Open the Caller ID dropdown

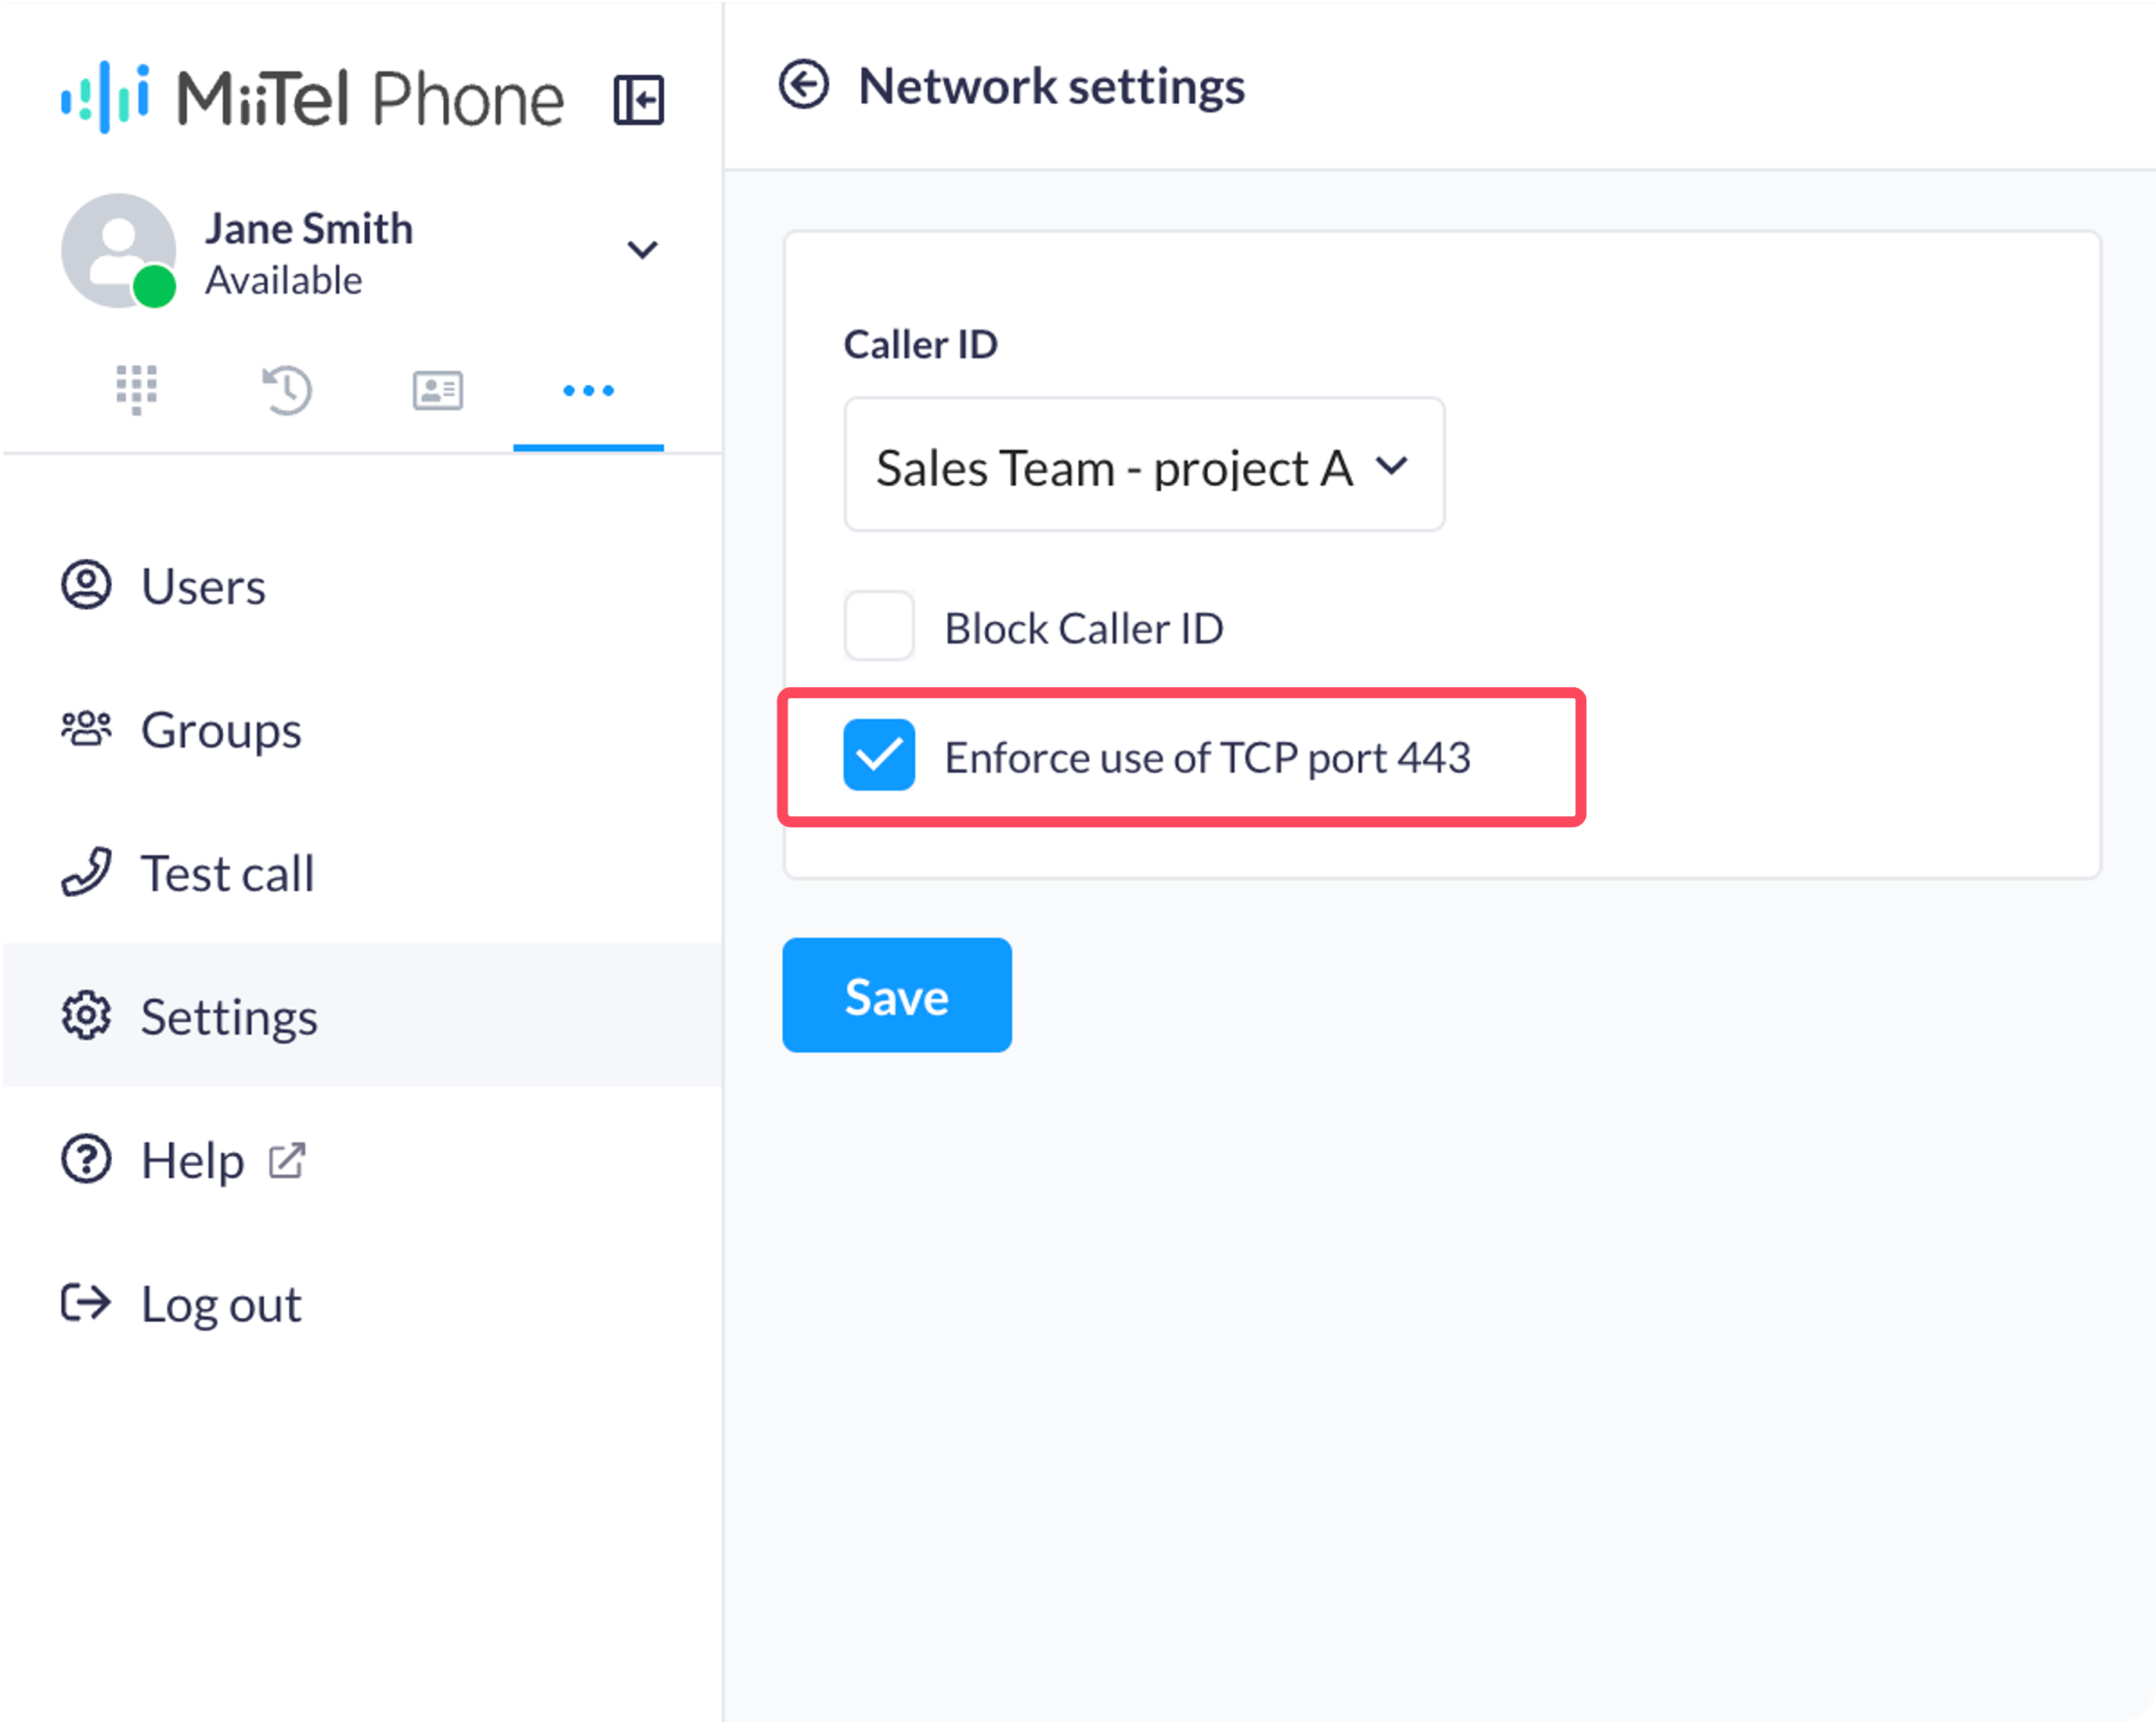coord(1144,465)
